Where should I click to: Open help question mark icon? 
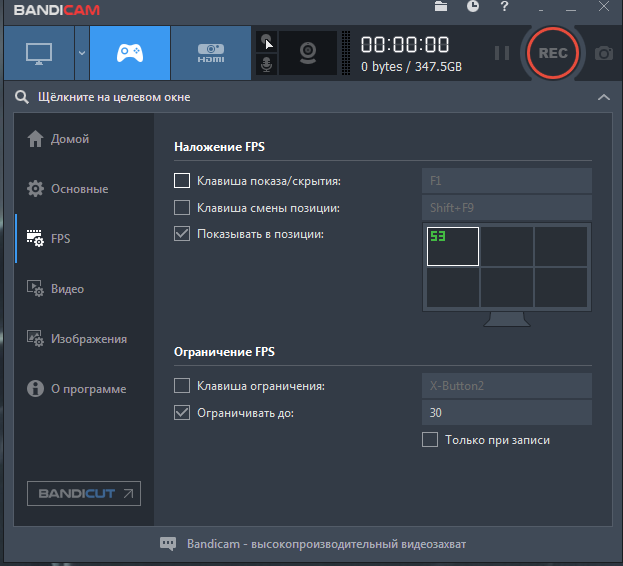(504, 6)
